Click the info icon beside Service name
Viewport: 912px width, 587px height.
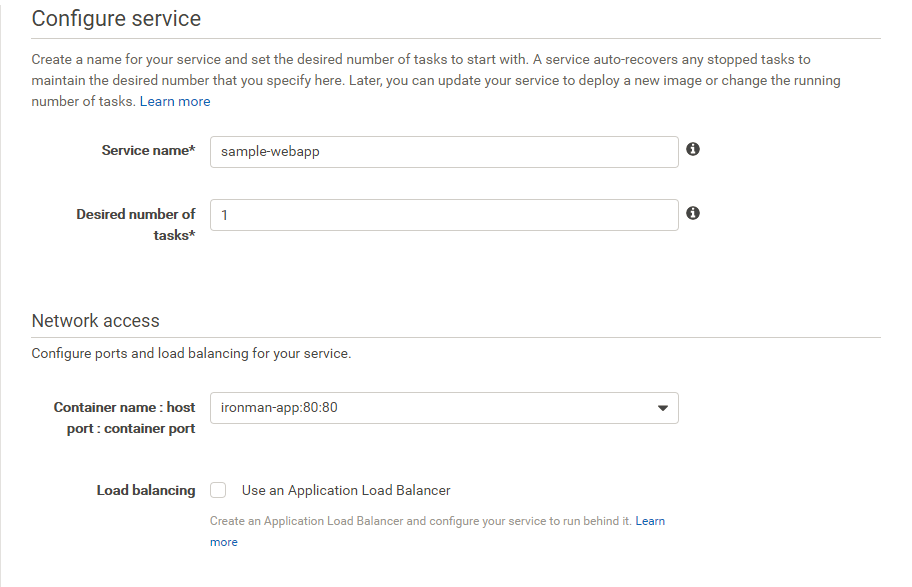[693, 149]
